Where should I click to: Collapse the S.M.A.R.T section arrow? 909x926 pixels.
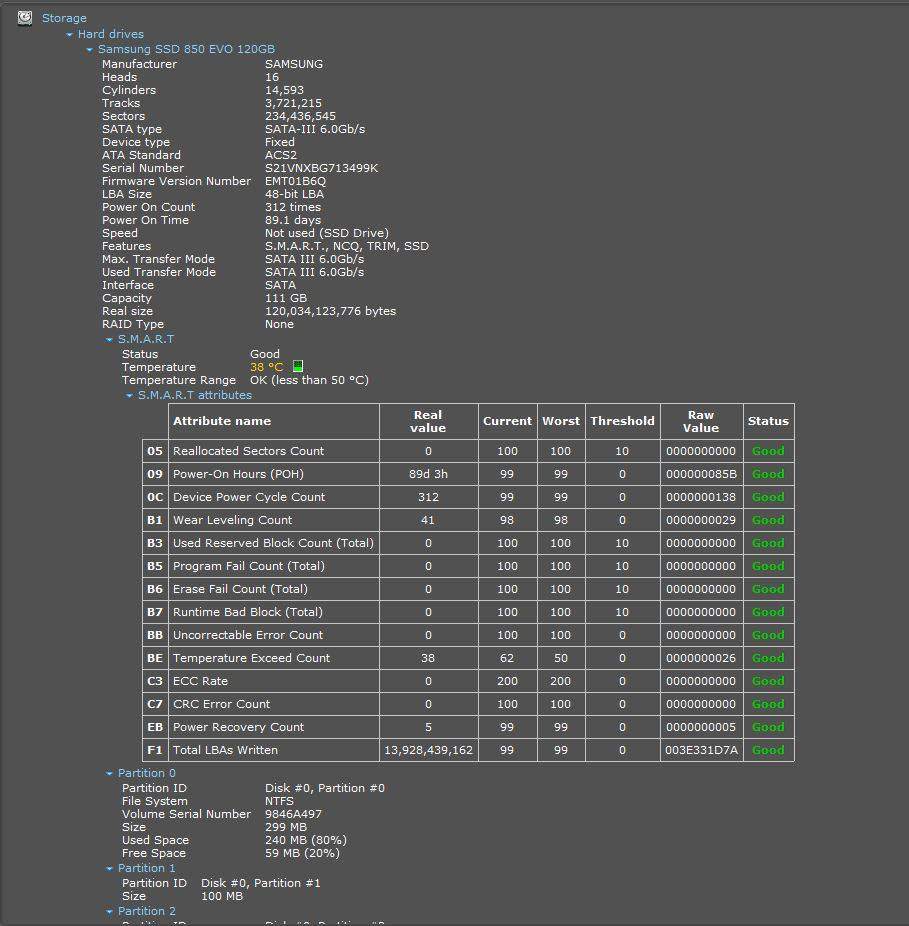[109, 340]
